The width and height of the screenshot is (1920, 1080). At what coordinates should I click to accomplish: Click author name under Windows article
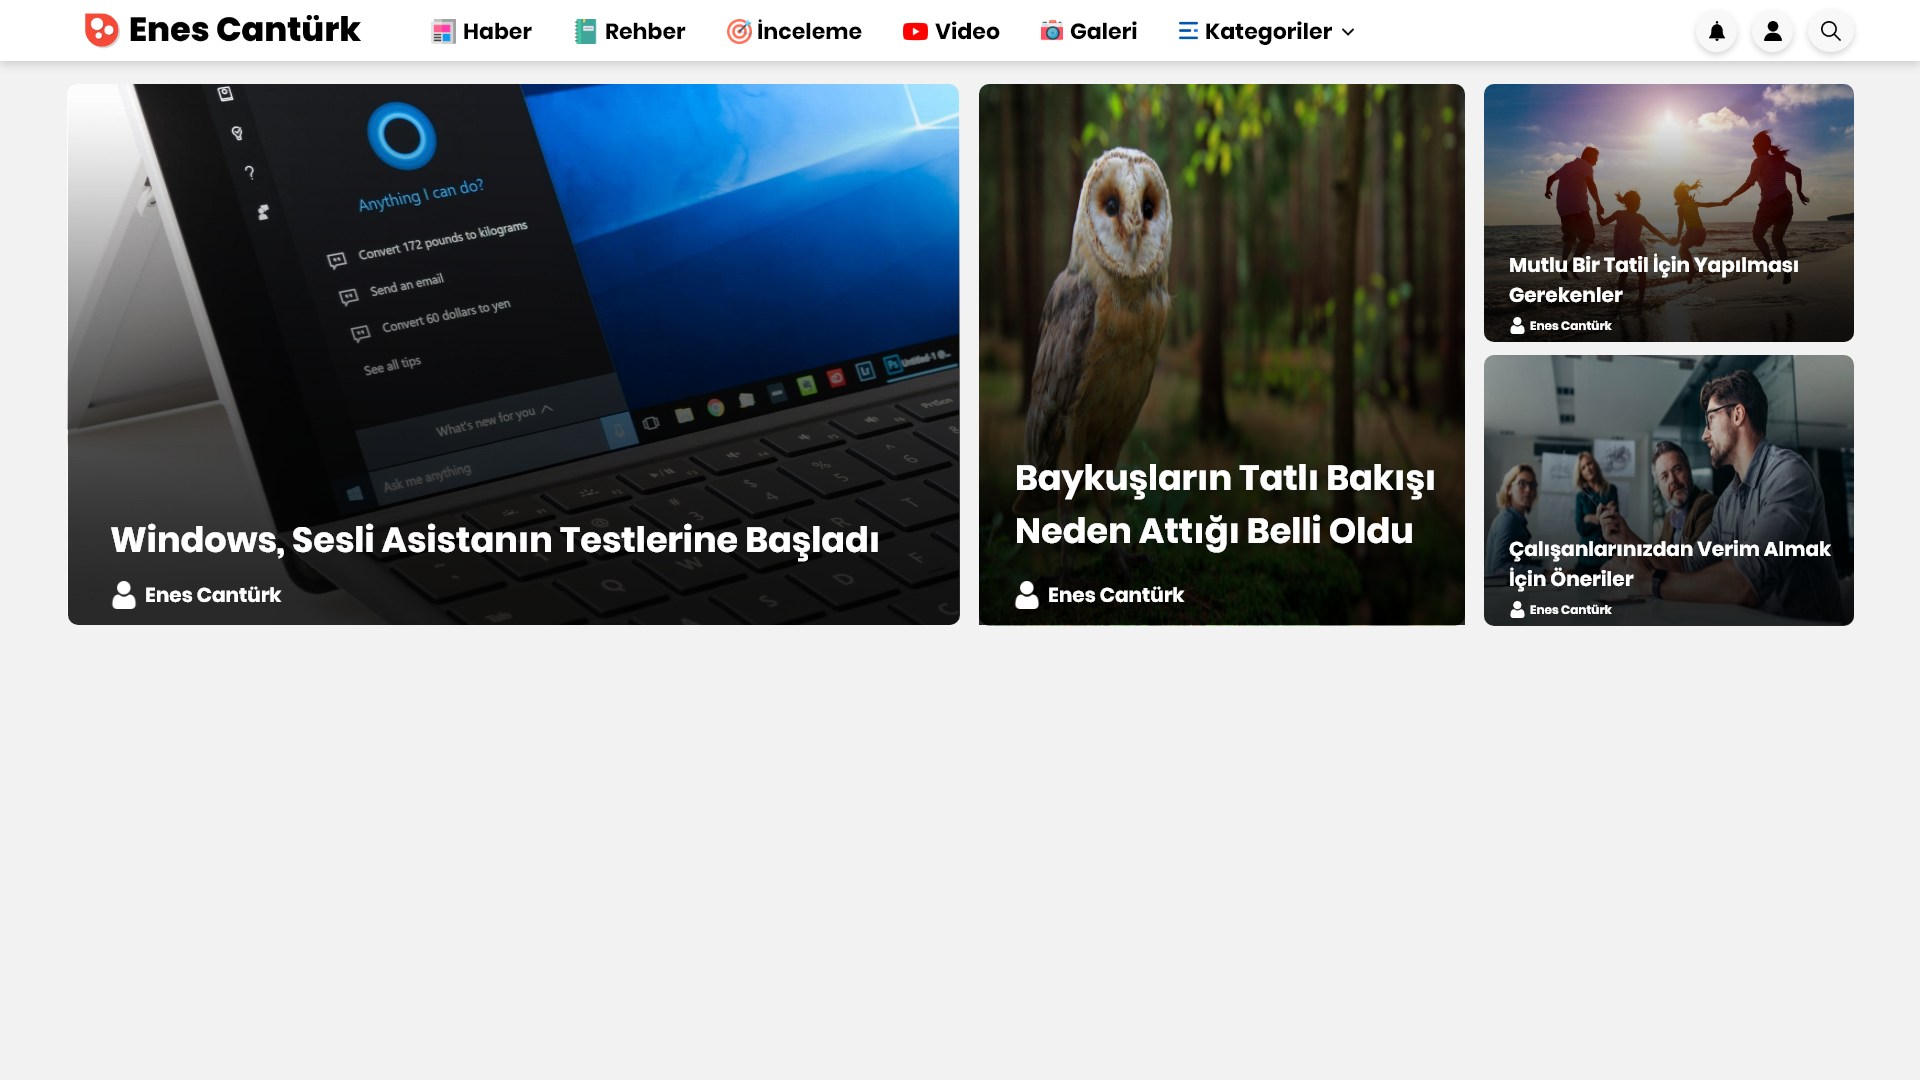(213, 595)
